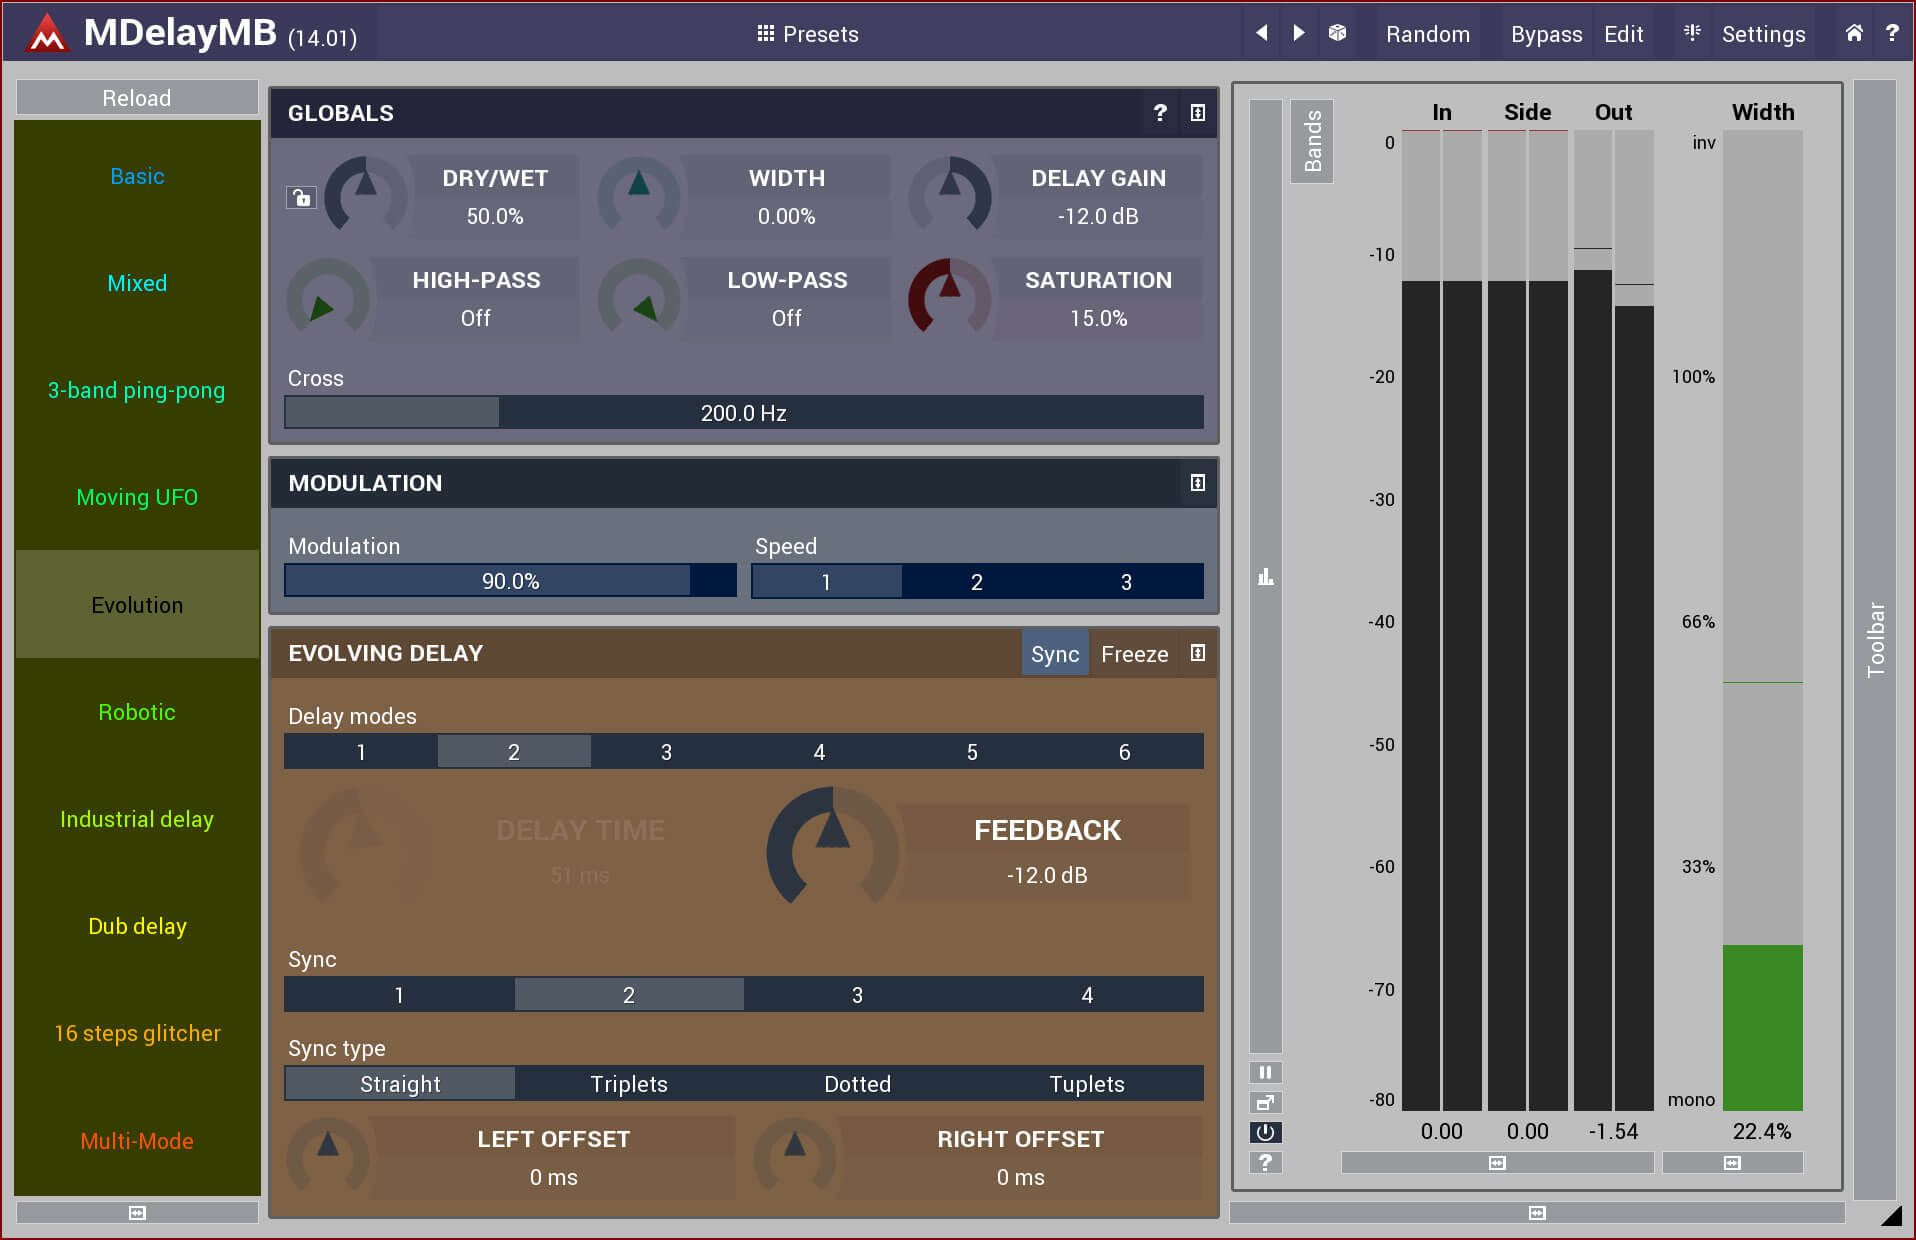The height and width of the screenshot is (1240, 1916).
Task: Select the 16 steps glitcher preset
Action: coord(137,1033)
